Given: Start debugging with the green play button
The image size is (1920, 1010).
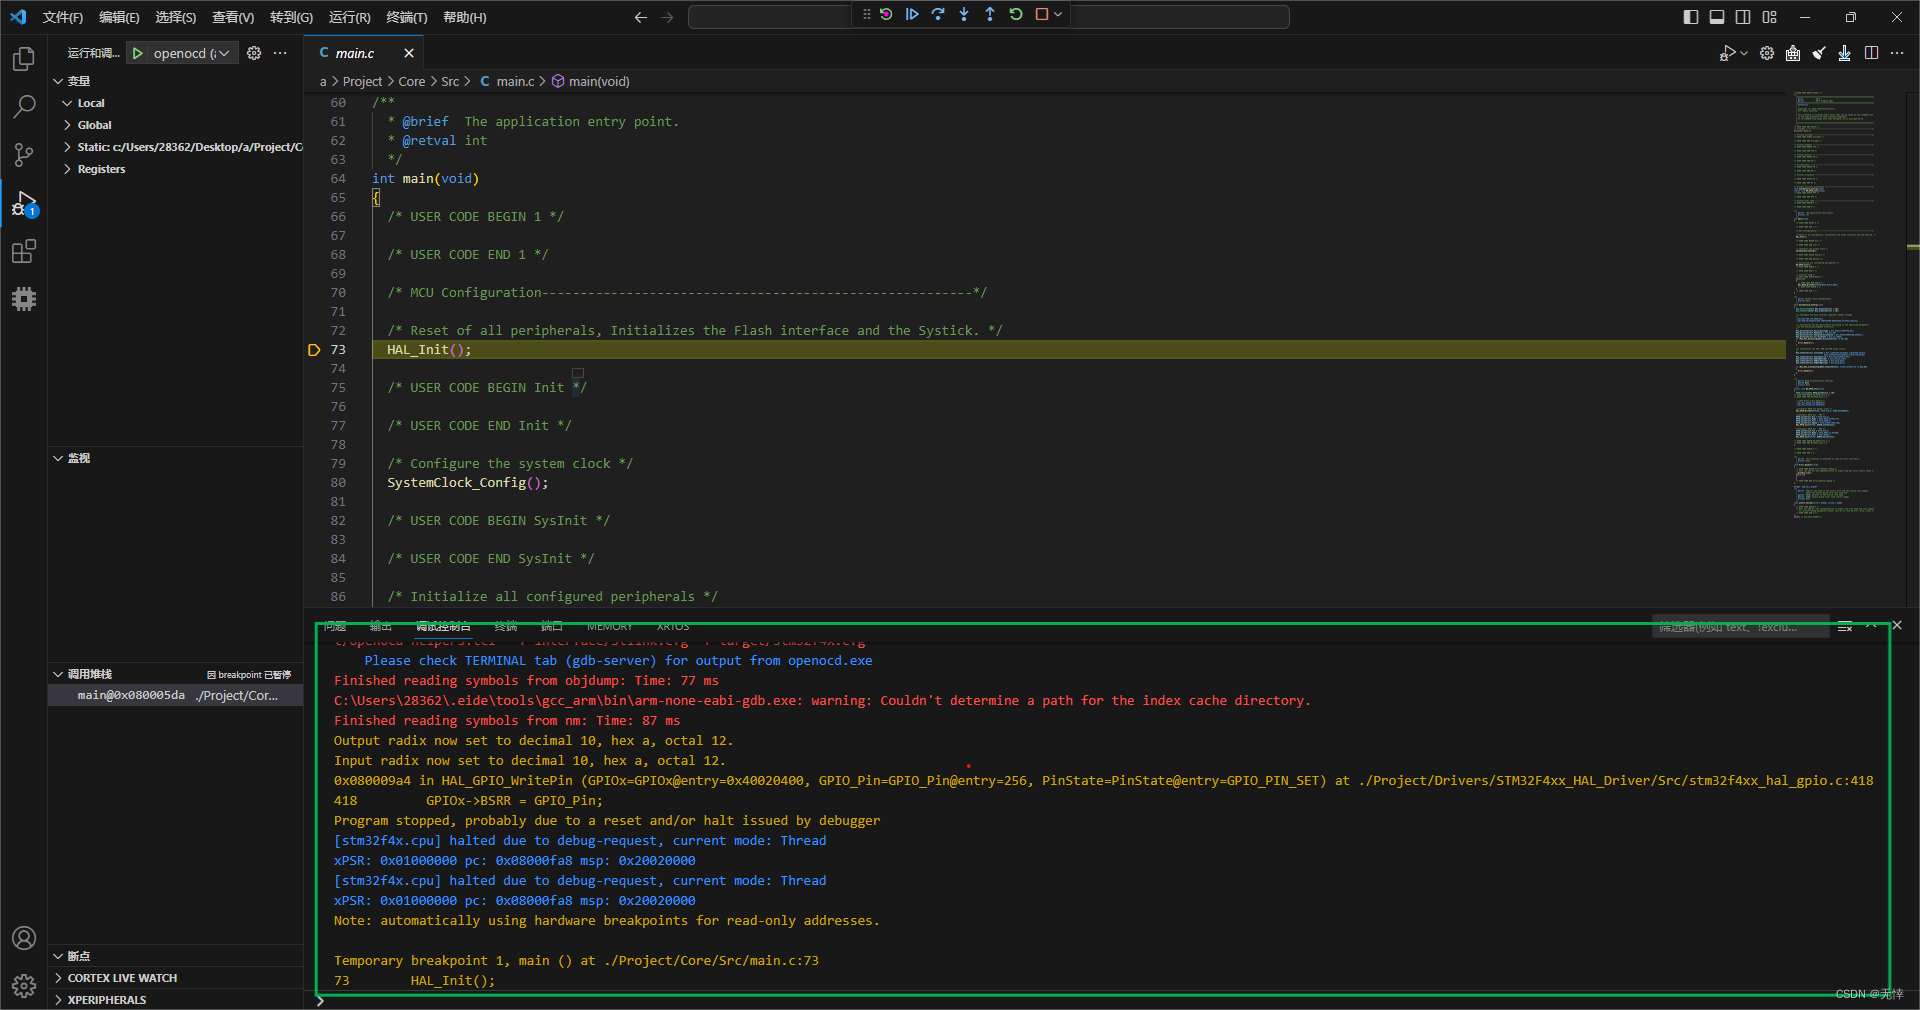Looking at the screenshot, I should [x=138, y=53].
